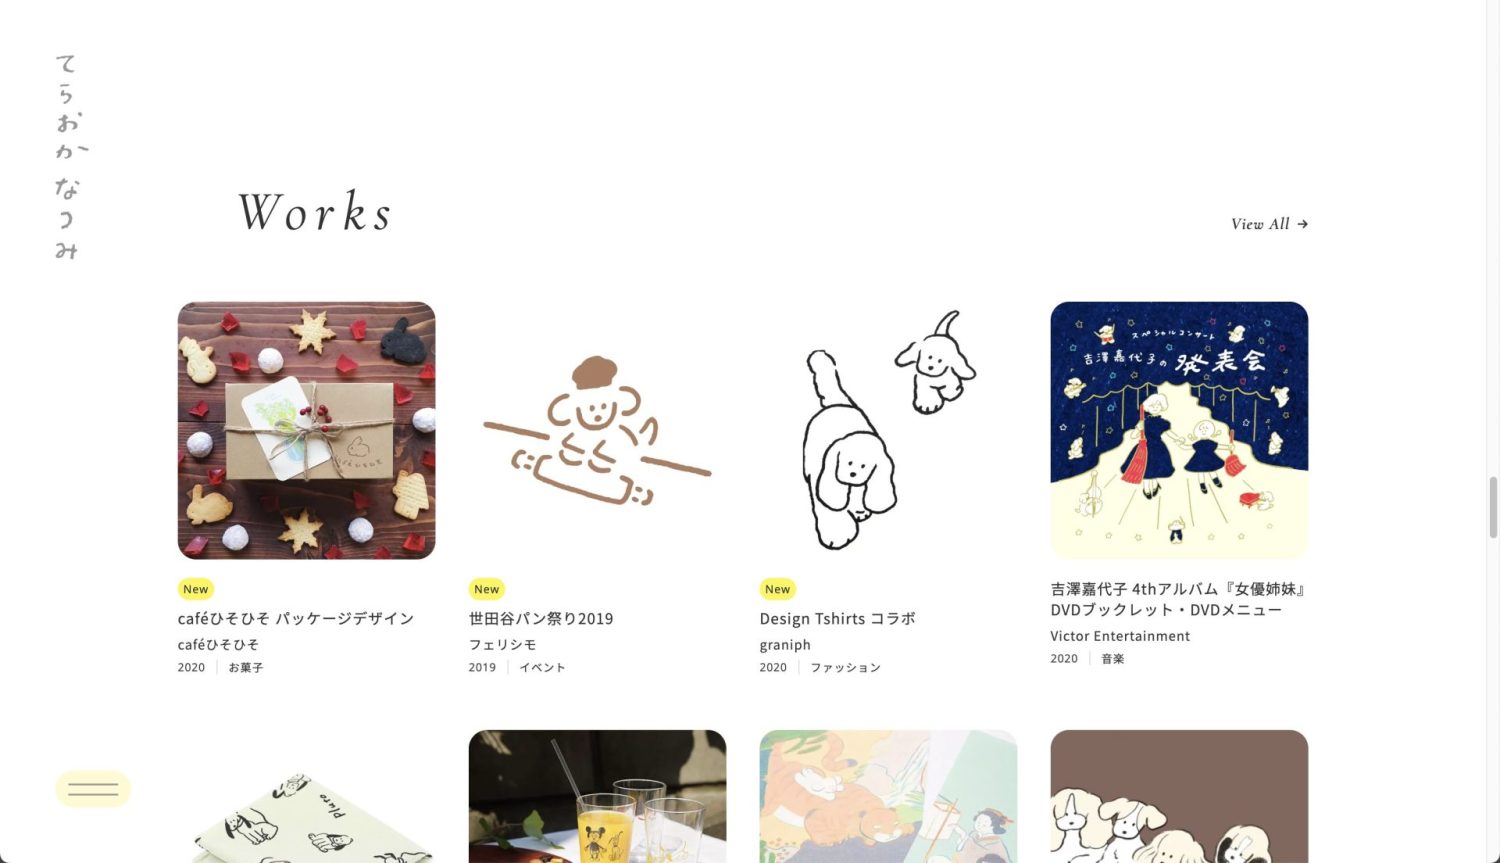Screen dimensions: 1500x863
Task: Open the Mickey glass drink photo thumbnail
Action: pyautogui.click(x=597, y=796)
